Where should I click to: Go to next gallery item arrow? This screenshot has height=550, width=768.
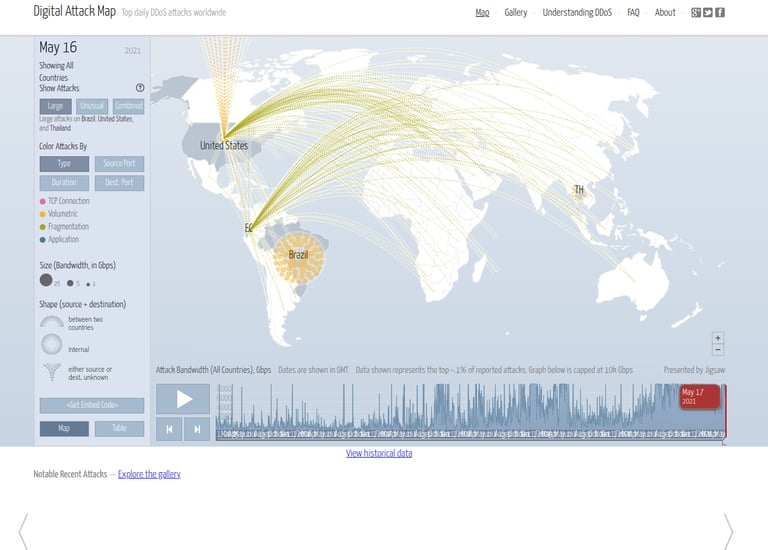point(728,532)
